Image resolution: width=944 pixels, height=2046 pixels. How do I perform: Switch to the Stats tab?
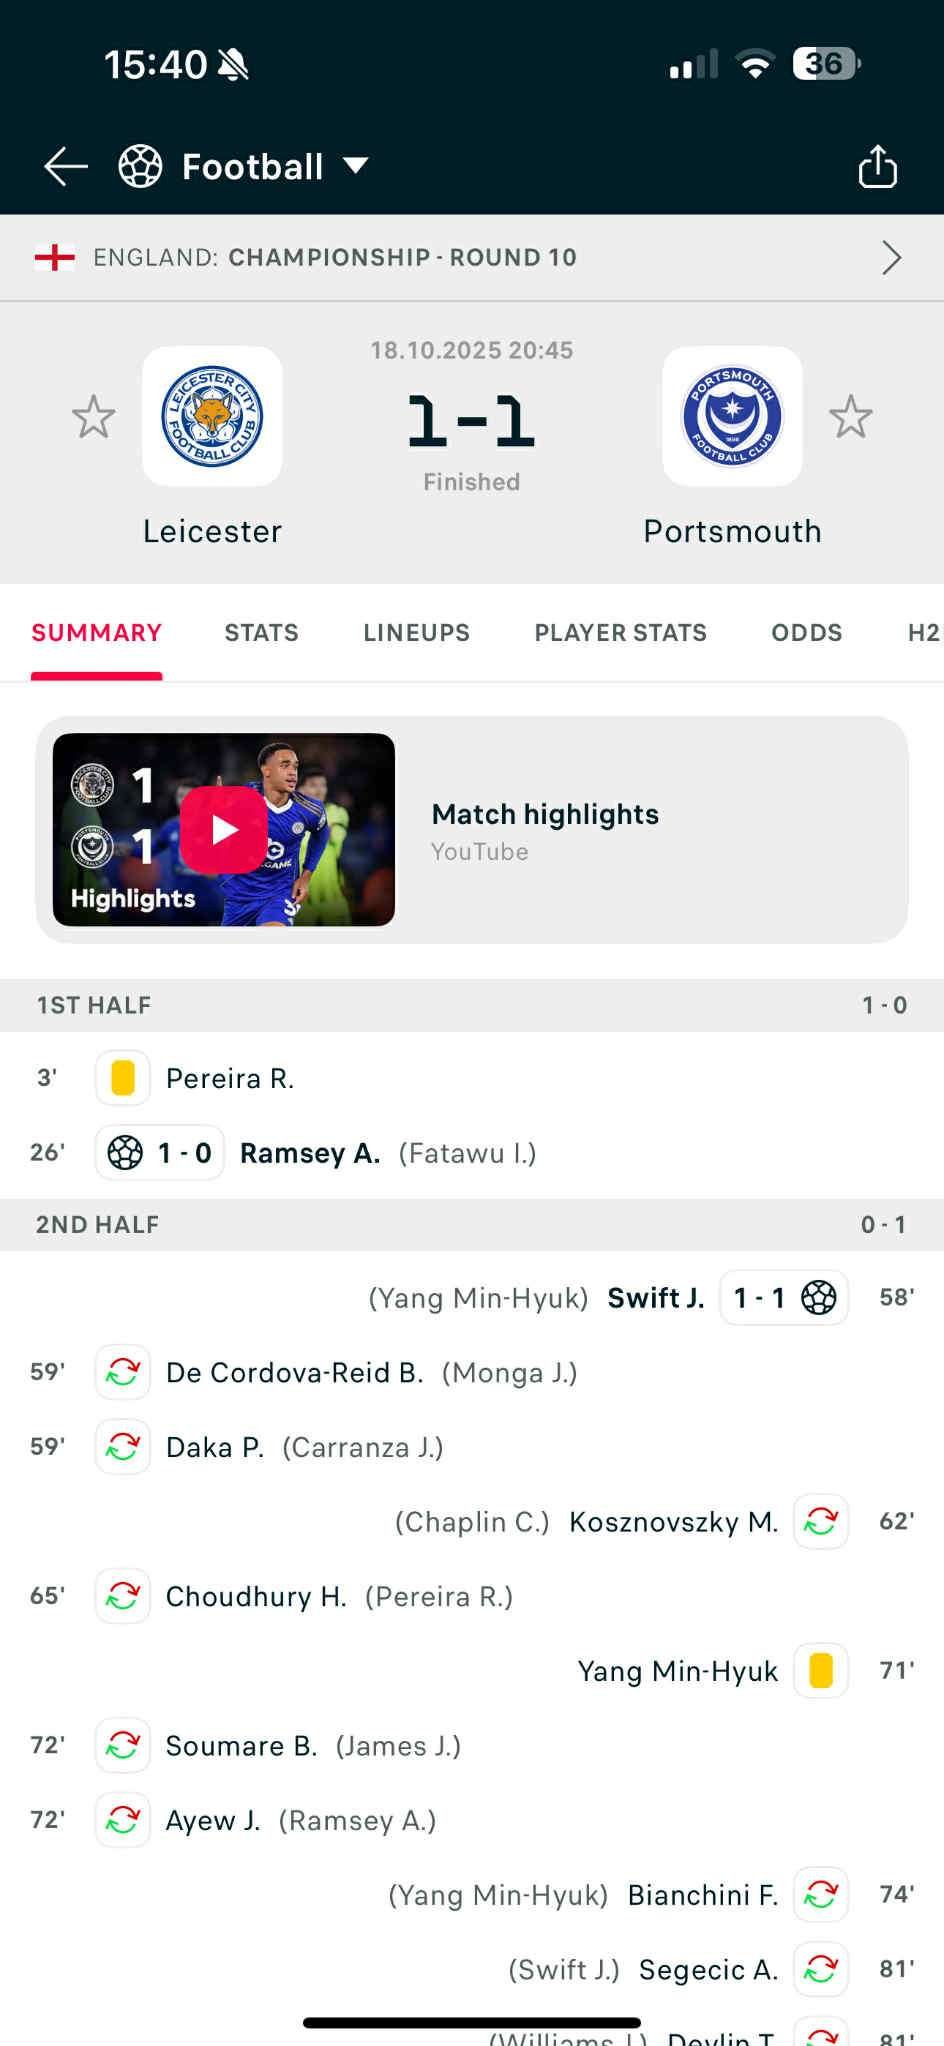(x=261, y=633)
